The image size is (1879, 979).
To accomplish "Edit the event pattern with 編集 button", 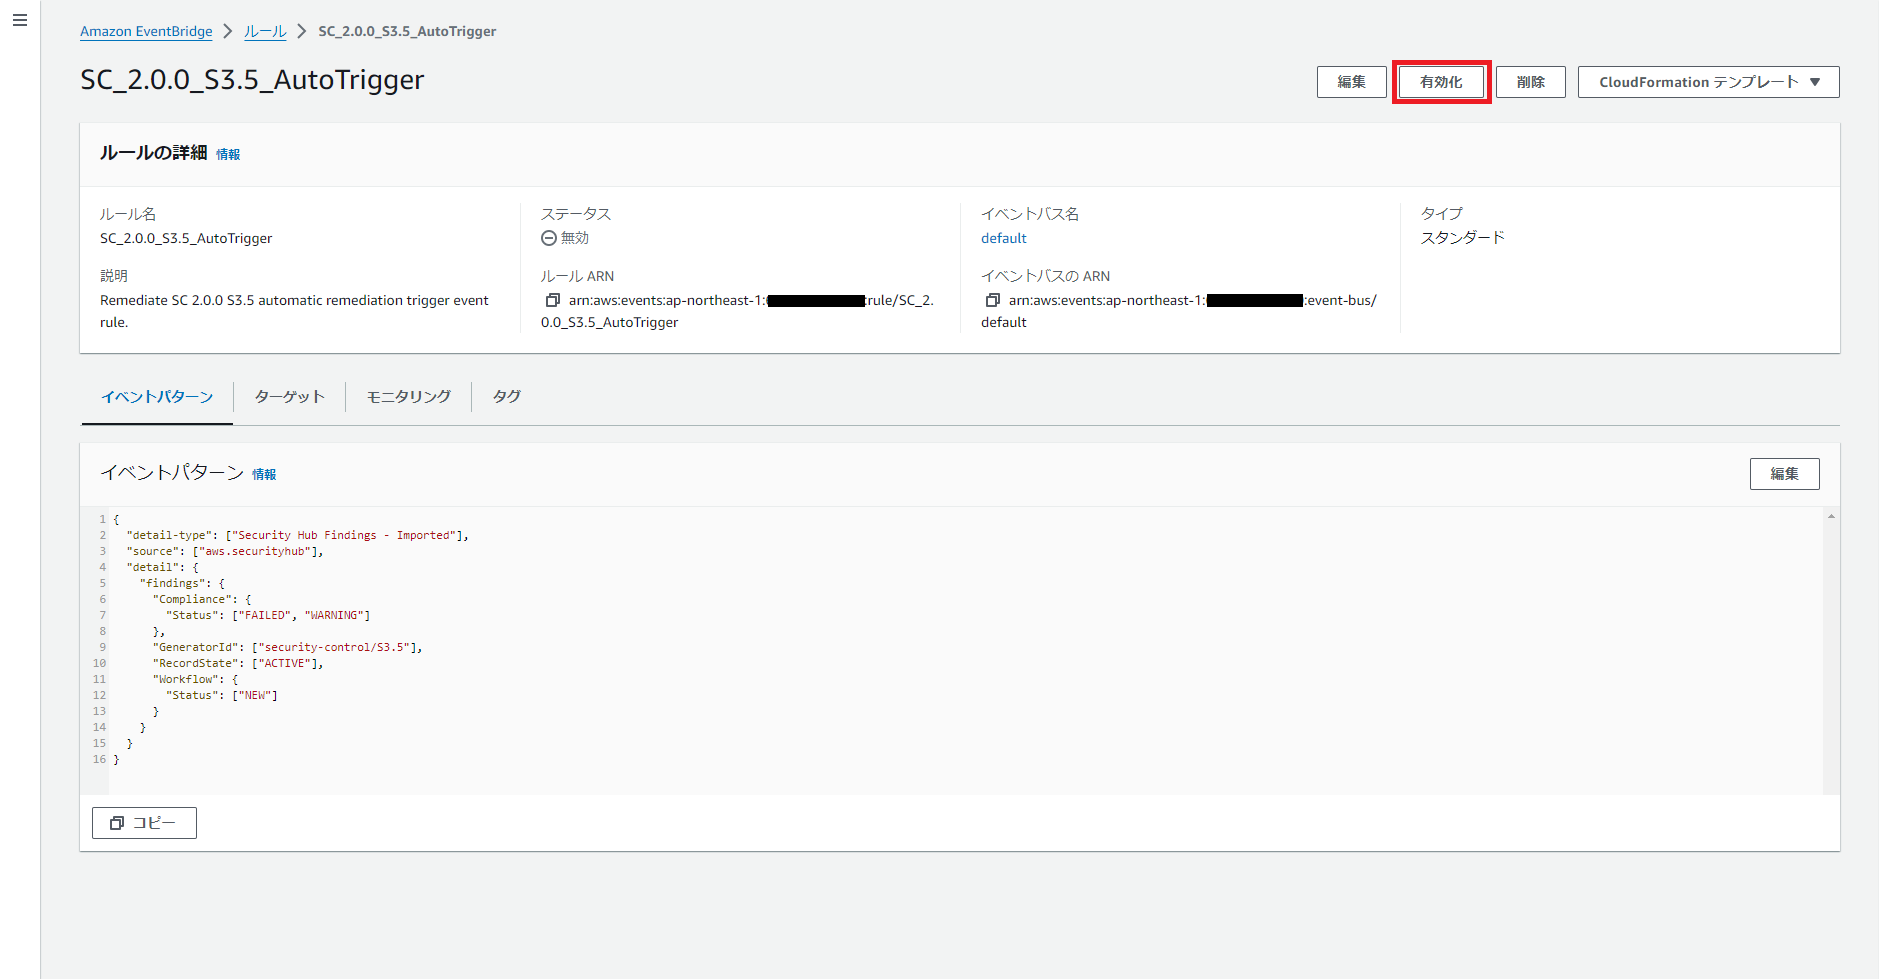I will click(x=1784, y=474).
